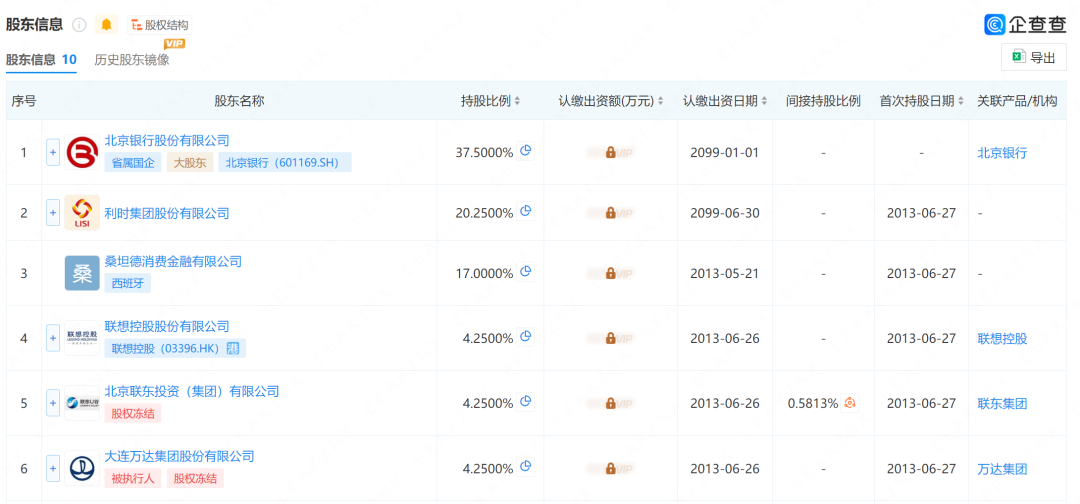Click the 2013-05-21 date cell

click(725, 273)
